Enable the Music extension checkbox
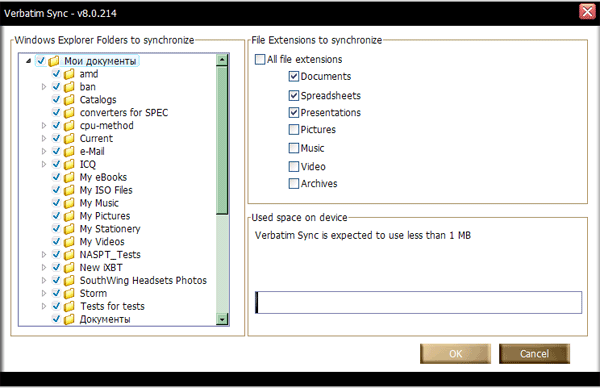 [x=293, y=148]
